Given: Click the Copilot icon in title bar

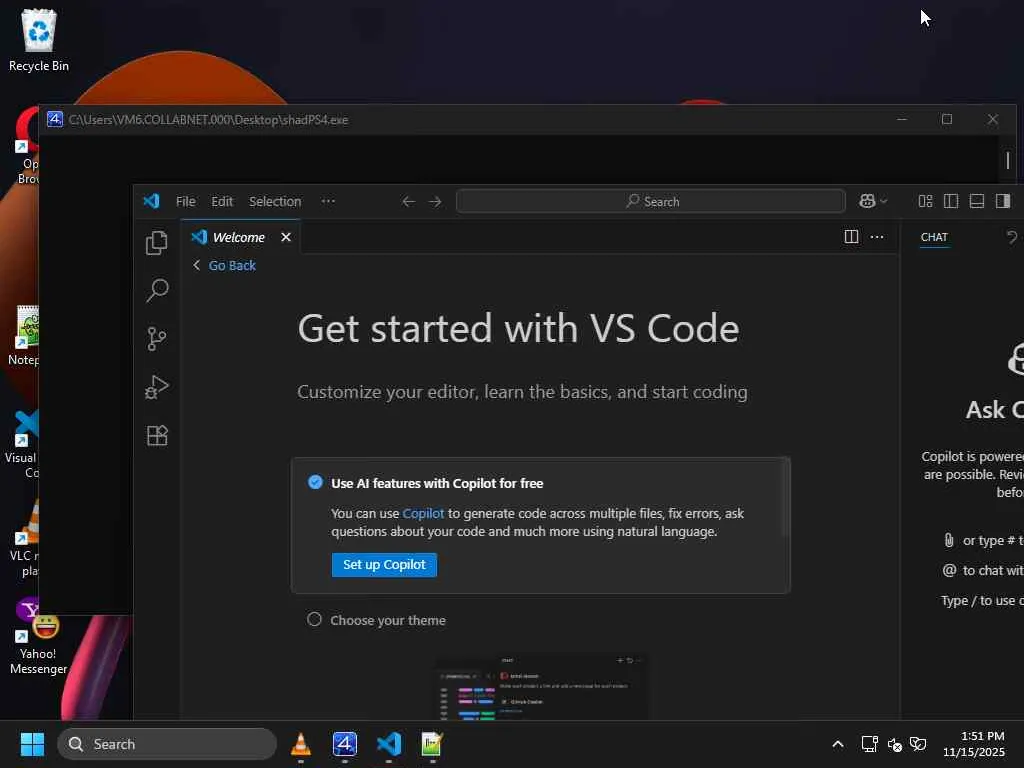Looking at the screenshot, I should pos(867,201).
